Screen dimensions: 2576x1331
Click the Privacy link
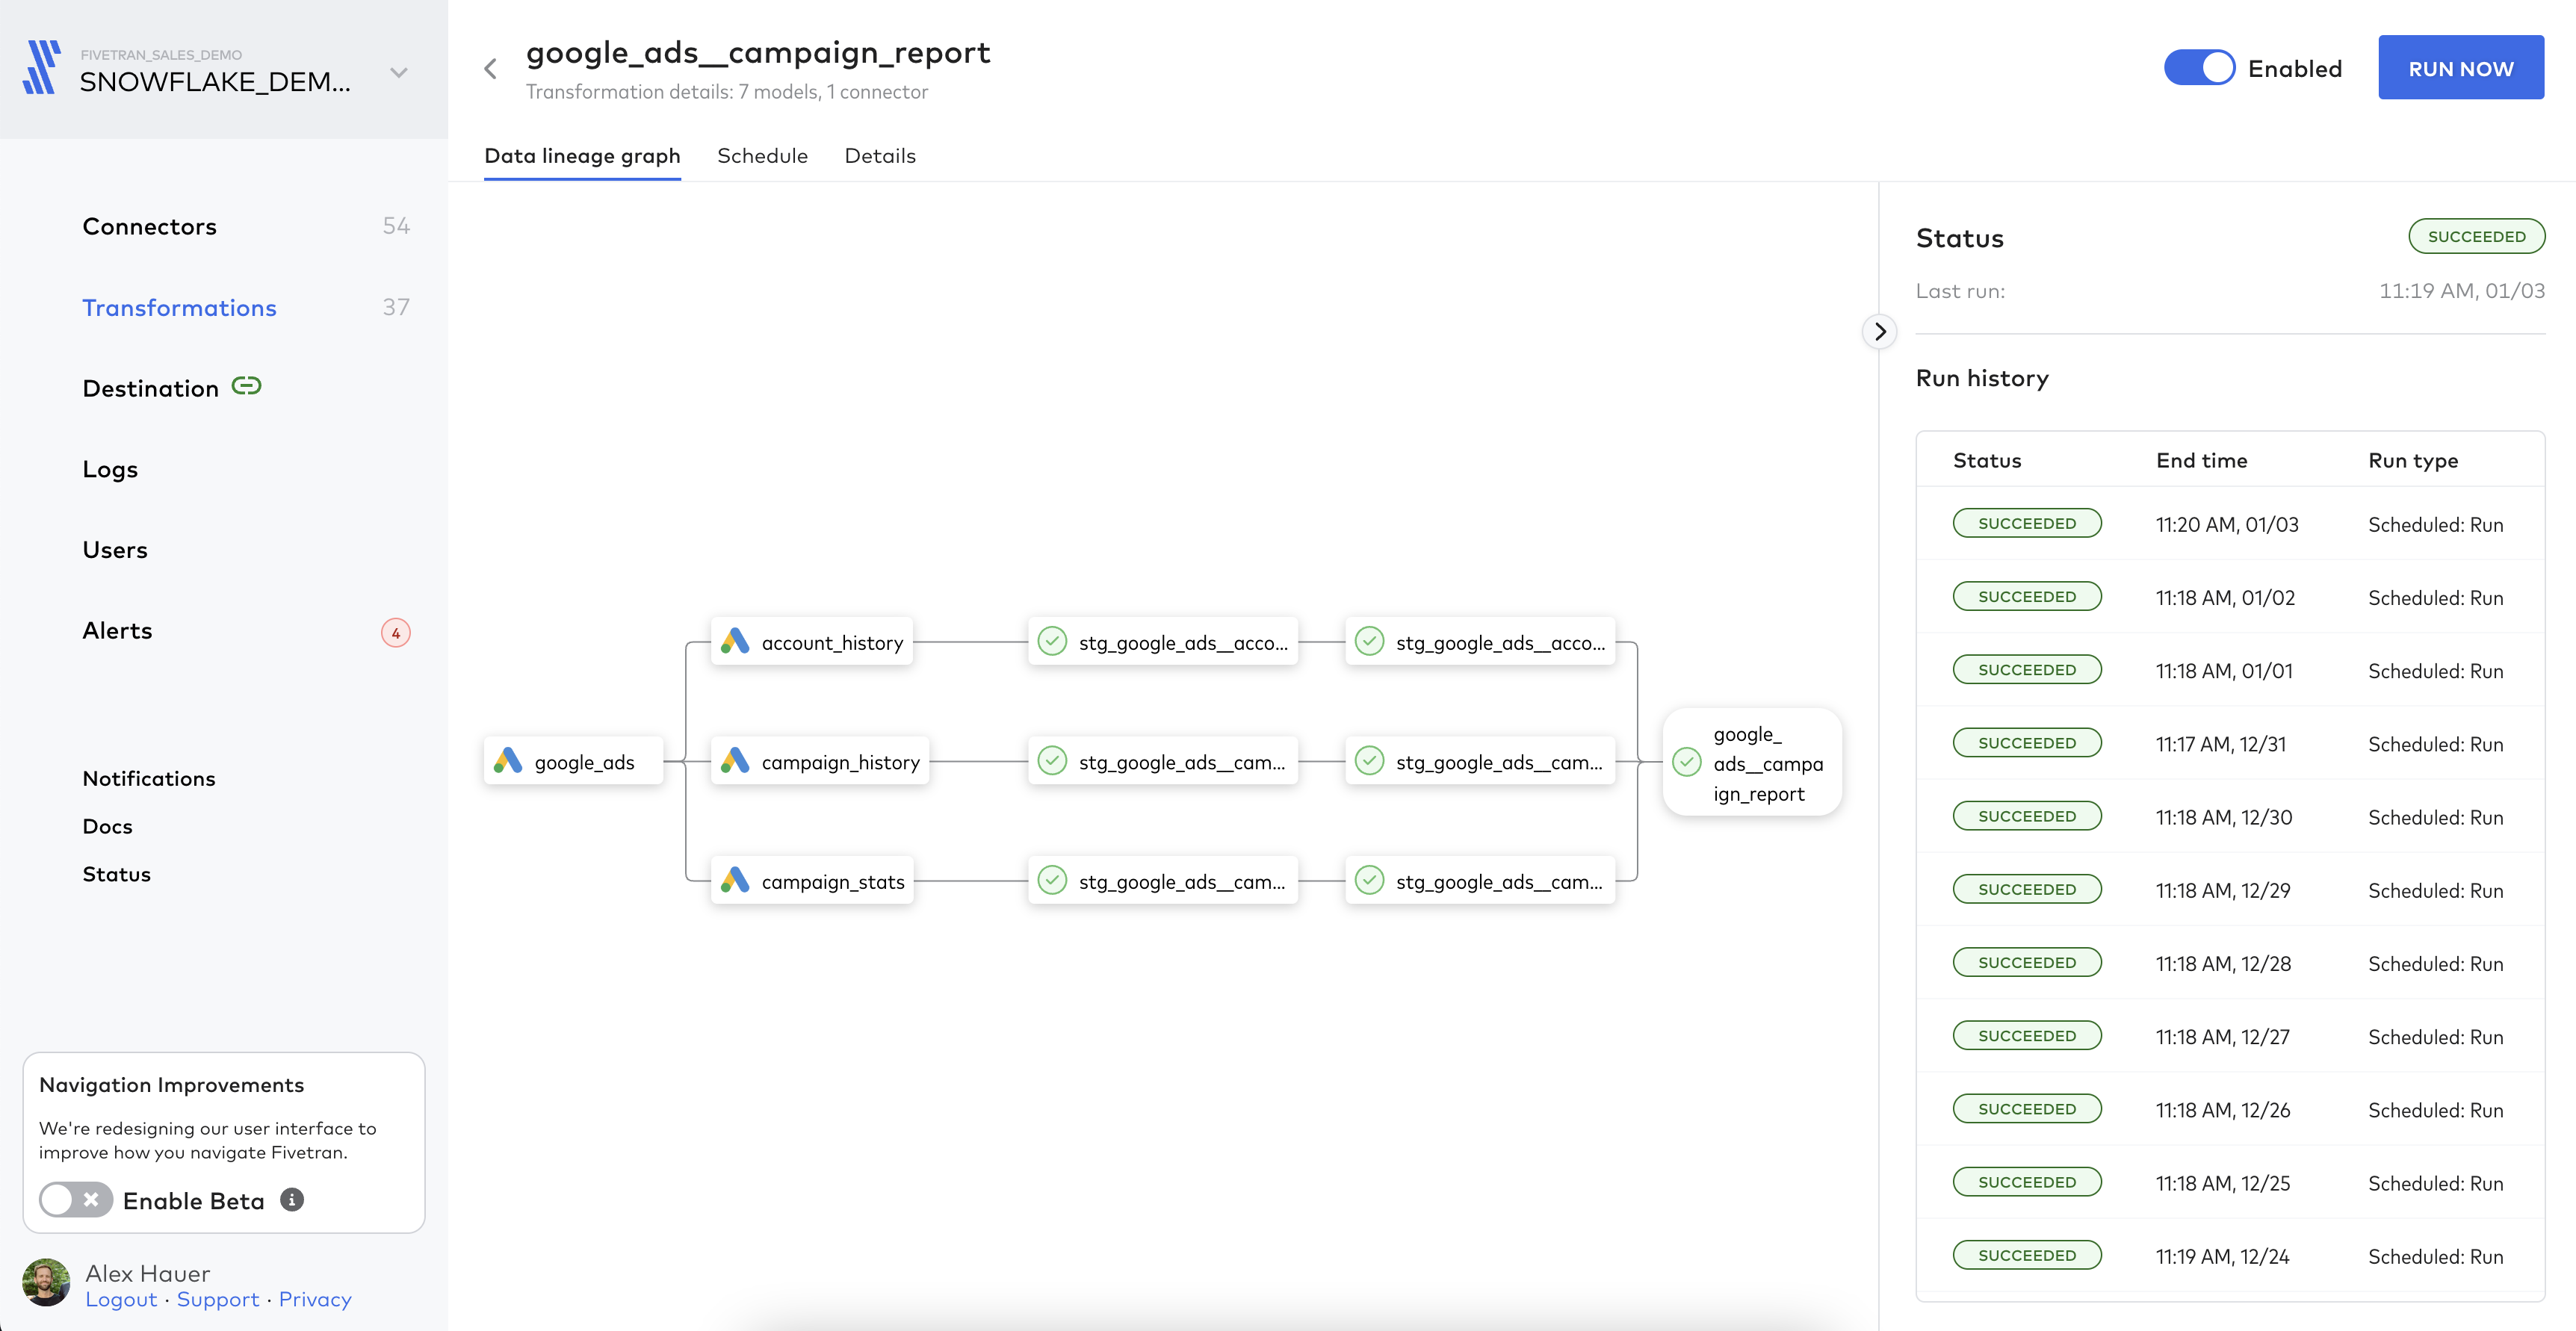[x=315, y=1299]
